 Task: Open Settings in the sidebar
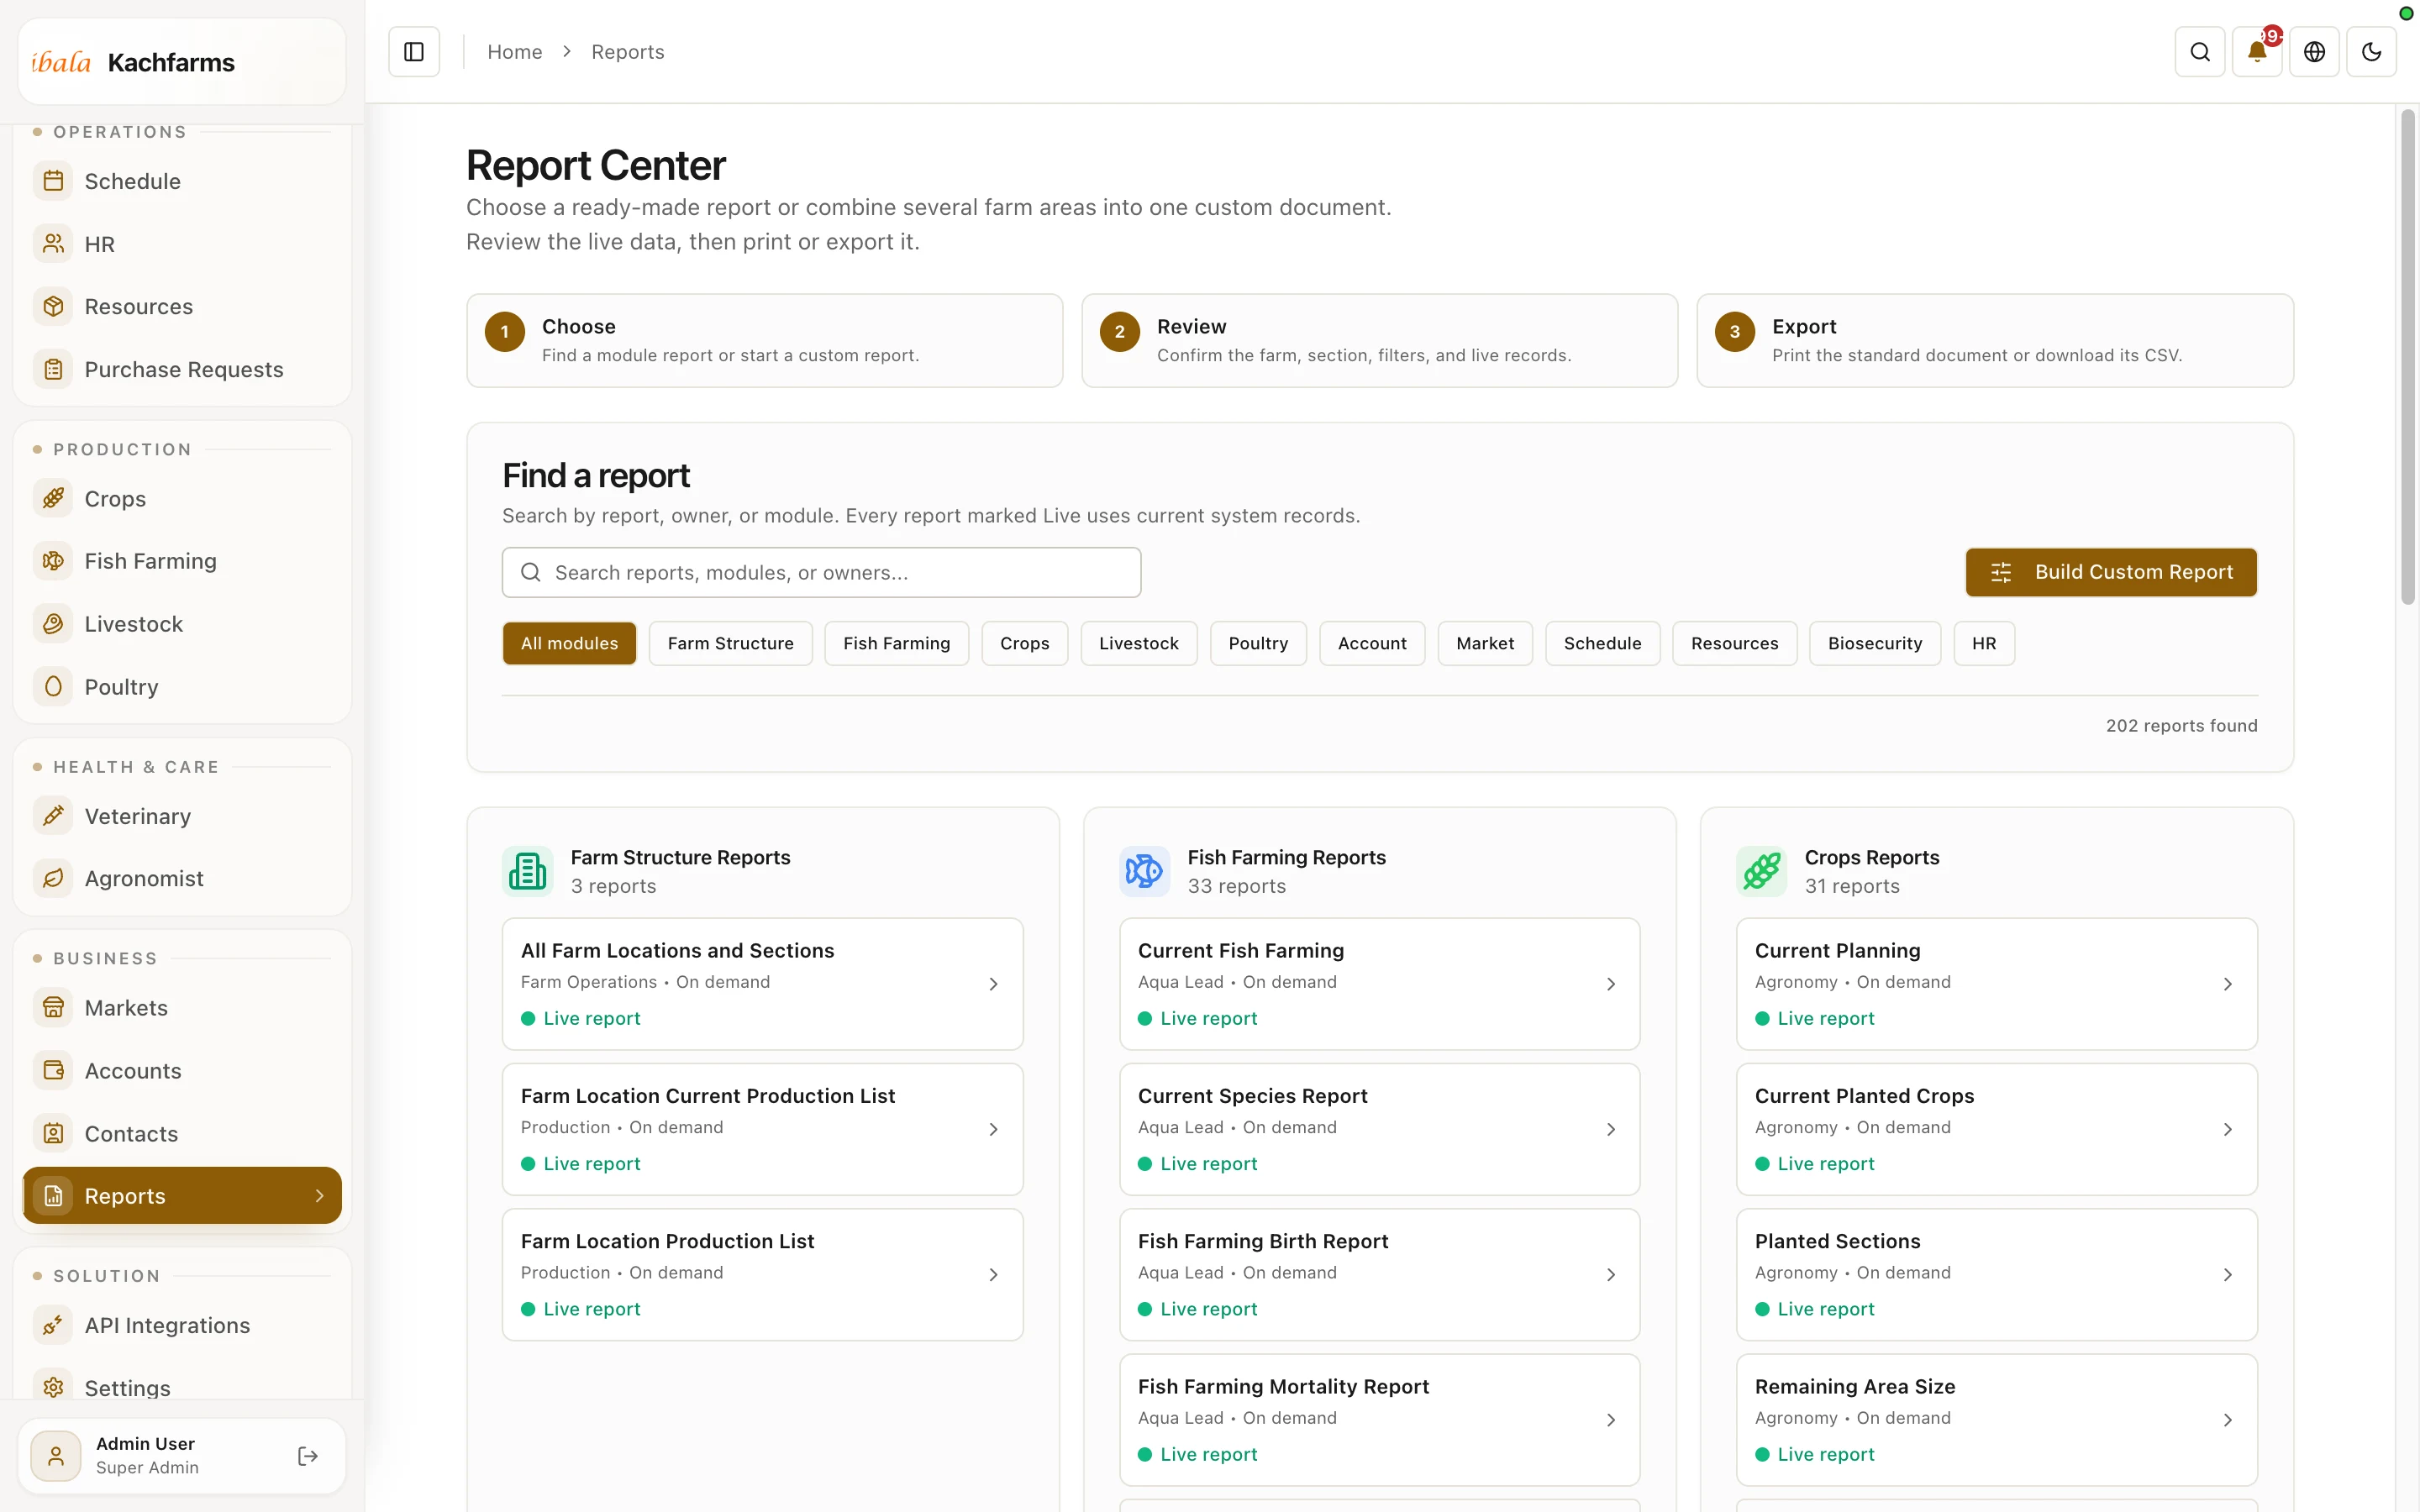pos(182,1386)
